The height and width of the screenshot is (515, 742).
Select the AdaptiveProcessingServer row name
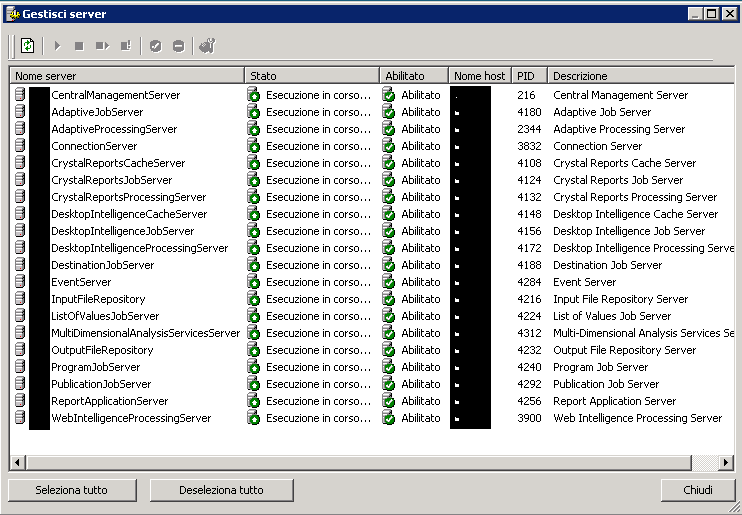pyautogui.click(x=114, y=129)
